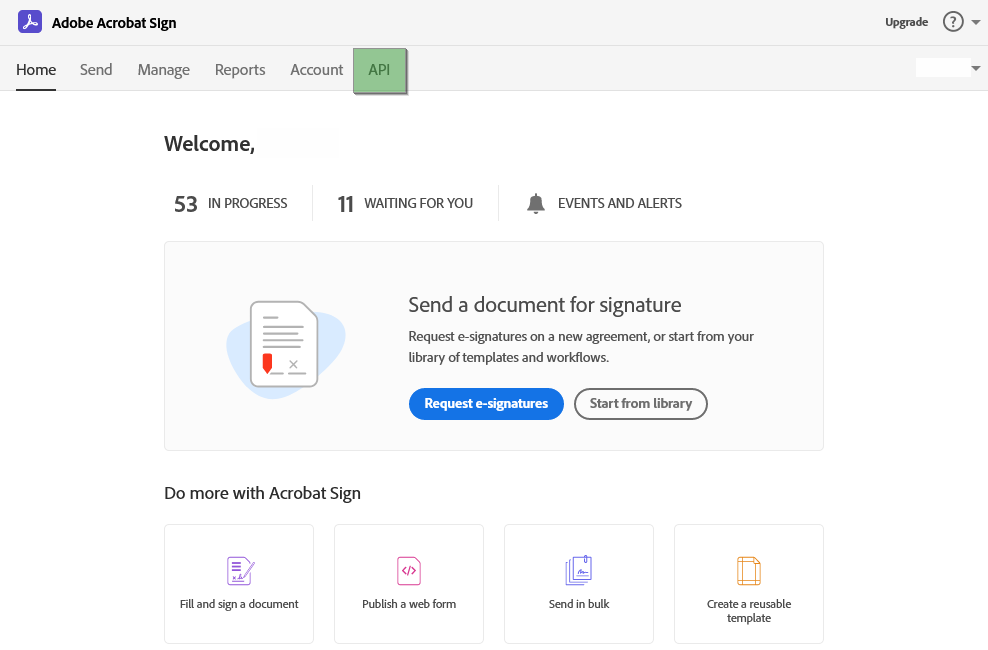Click the Send in bulk icon
The width and height of the screenshot is (988, 650).
tap(578, 571)
